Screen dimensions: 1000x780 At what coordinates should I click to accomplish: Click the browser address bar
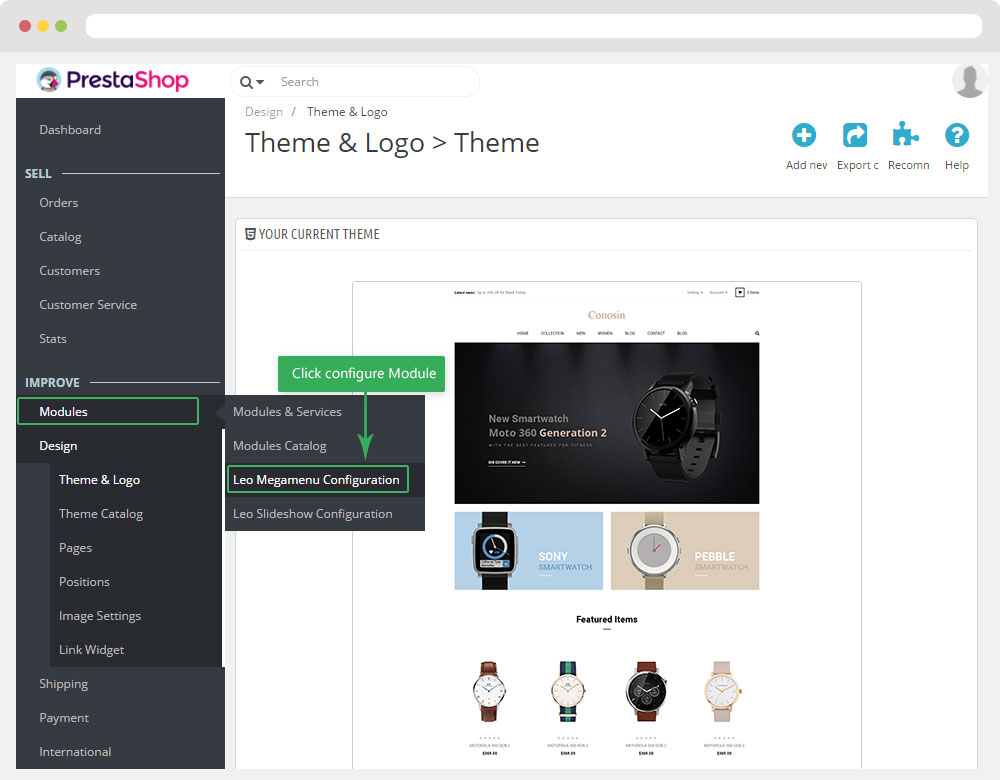coord(534,26)
